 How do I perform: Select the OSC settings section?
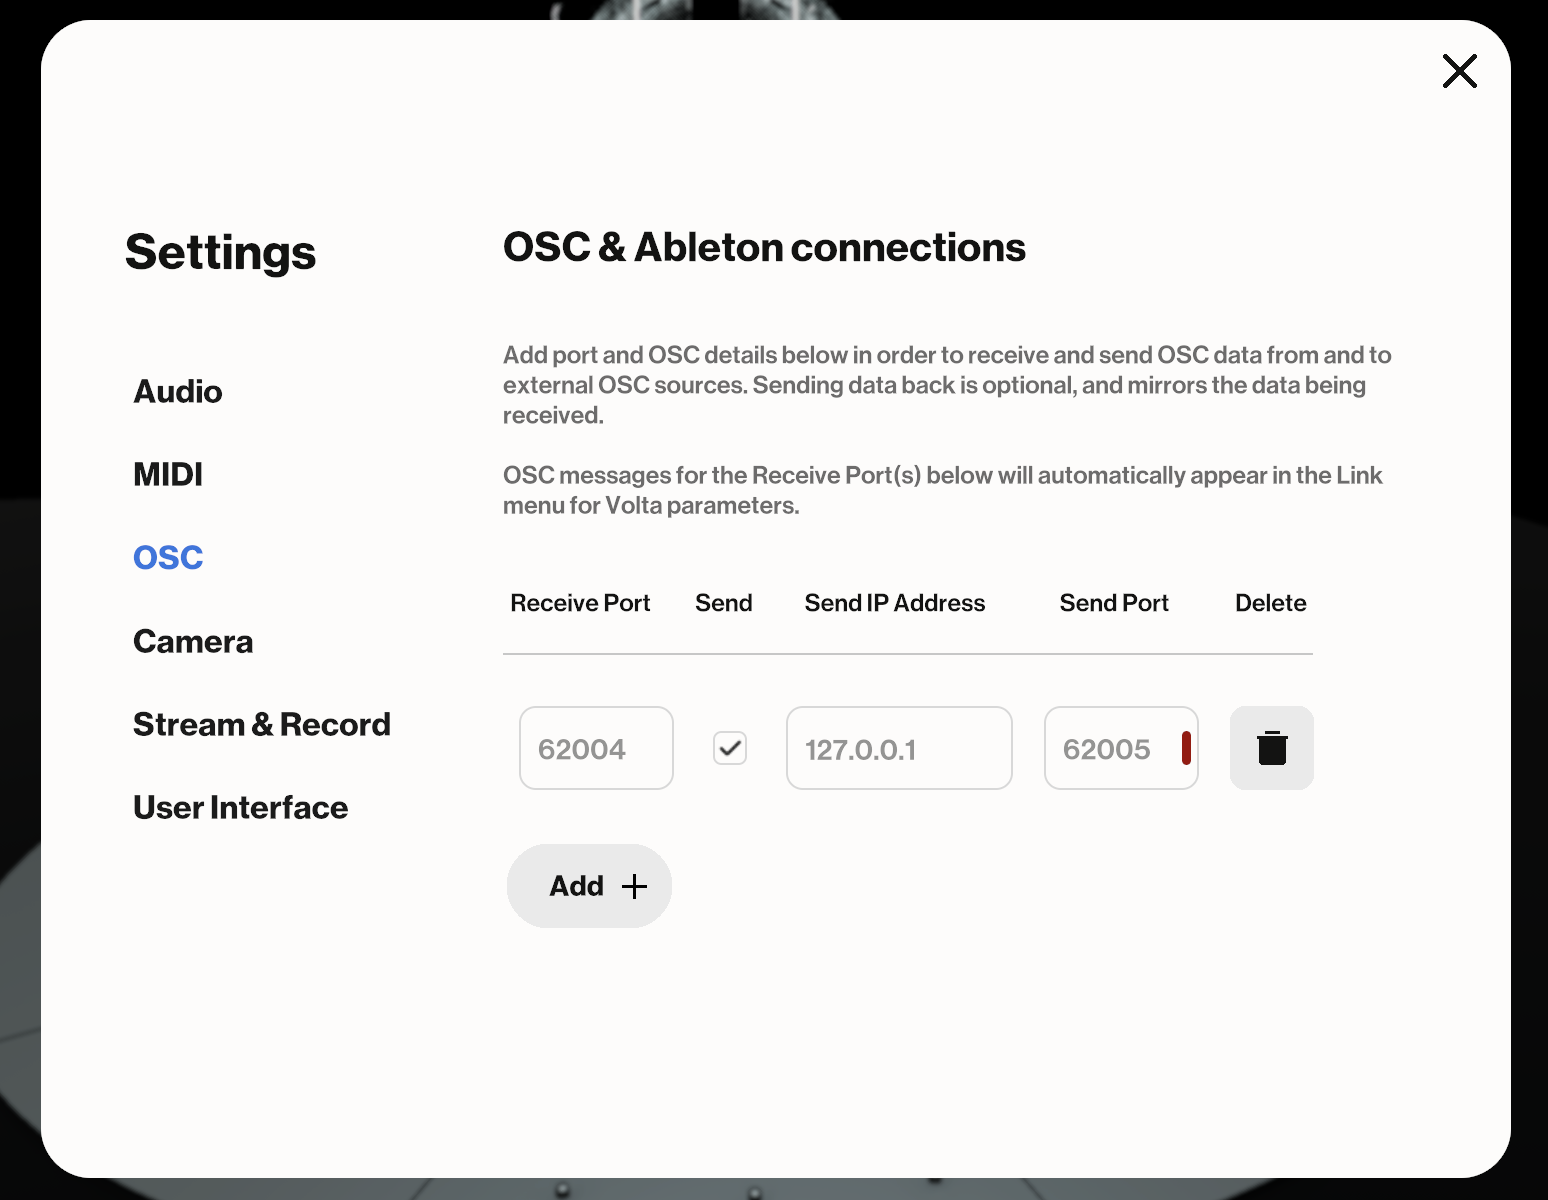pyautogui.click(x=168, y=557)
